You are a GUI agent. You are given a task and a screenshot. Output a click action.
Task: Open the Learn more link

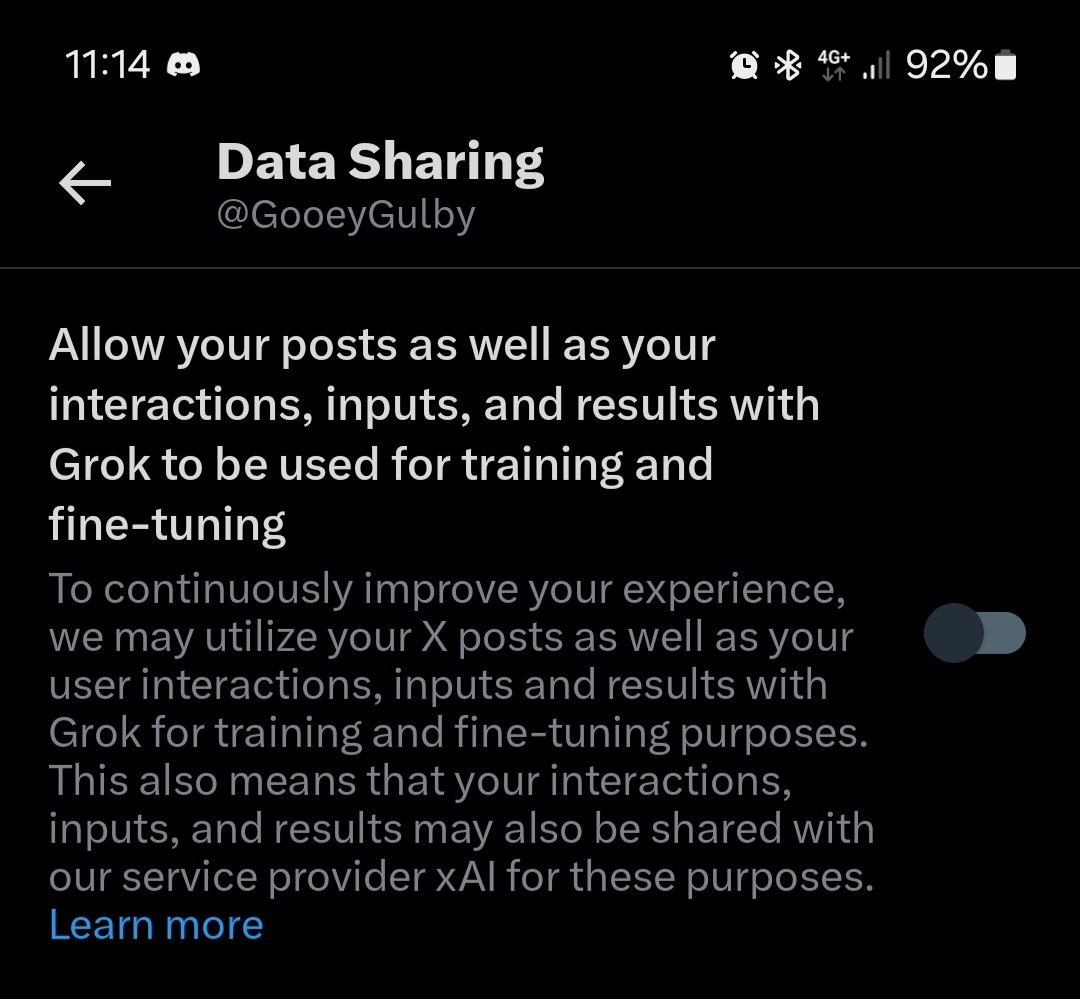156,925
